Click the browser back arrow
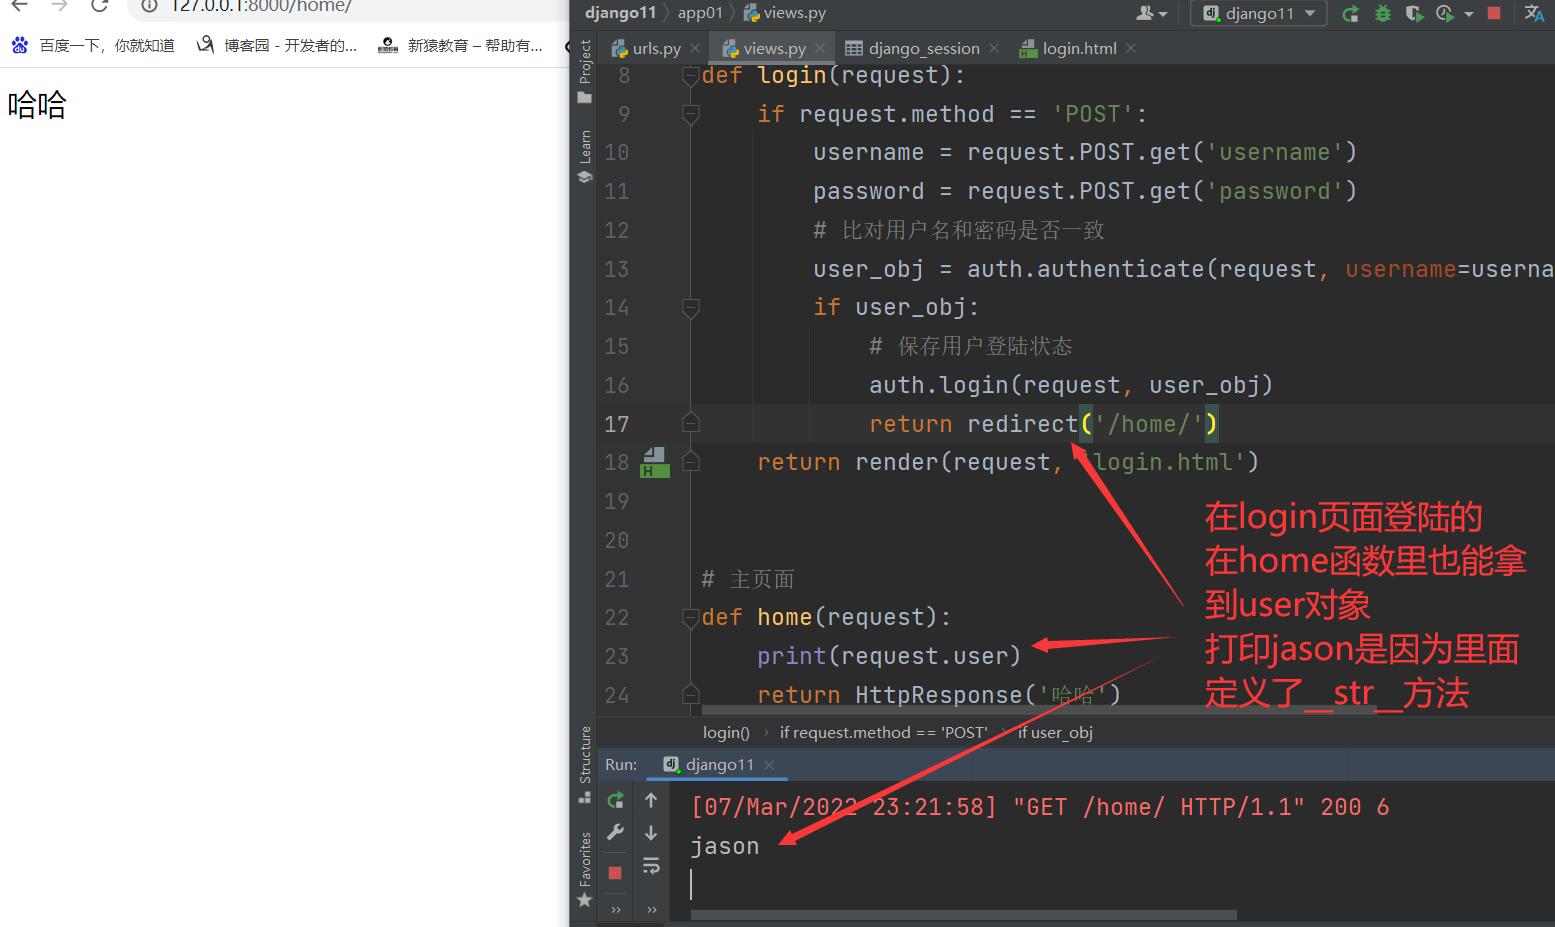 19,6
